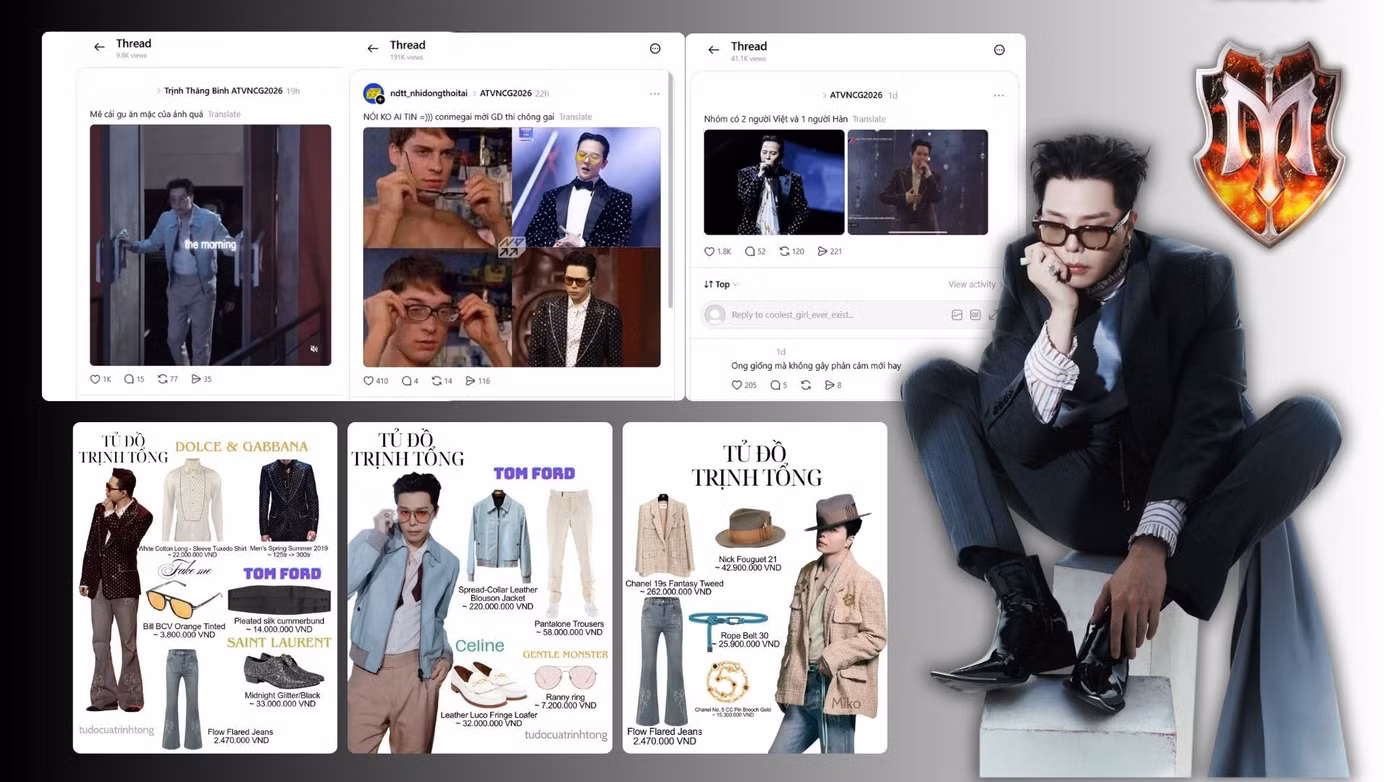This screenshot has width=1390, height=782.
Task: Go back from the 41.1K views thread
Action: click(x=713, y=49)
